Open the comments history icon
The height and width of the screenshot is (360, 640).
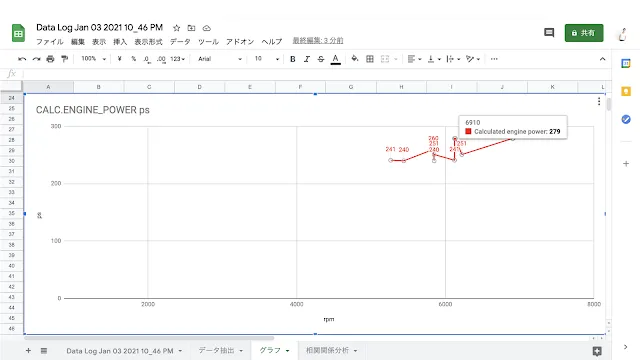pos(549,33)
